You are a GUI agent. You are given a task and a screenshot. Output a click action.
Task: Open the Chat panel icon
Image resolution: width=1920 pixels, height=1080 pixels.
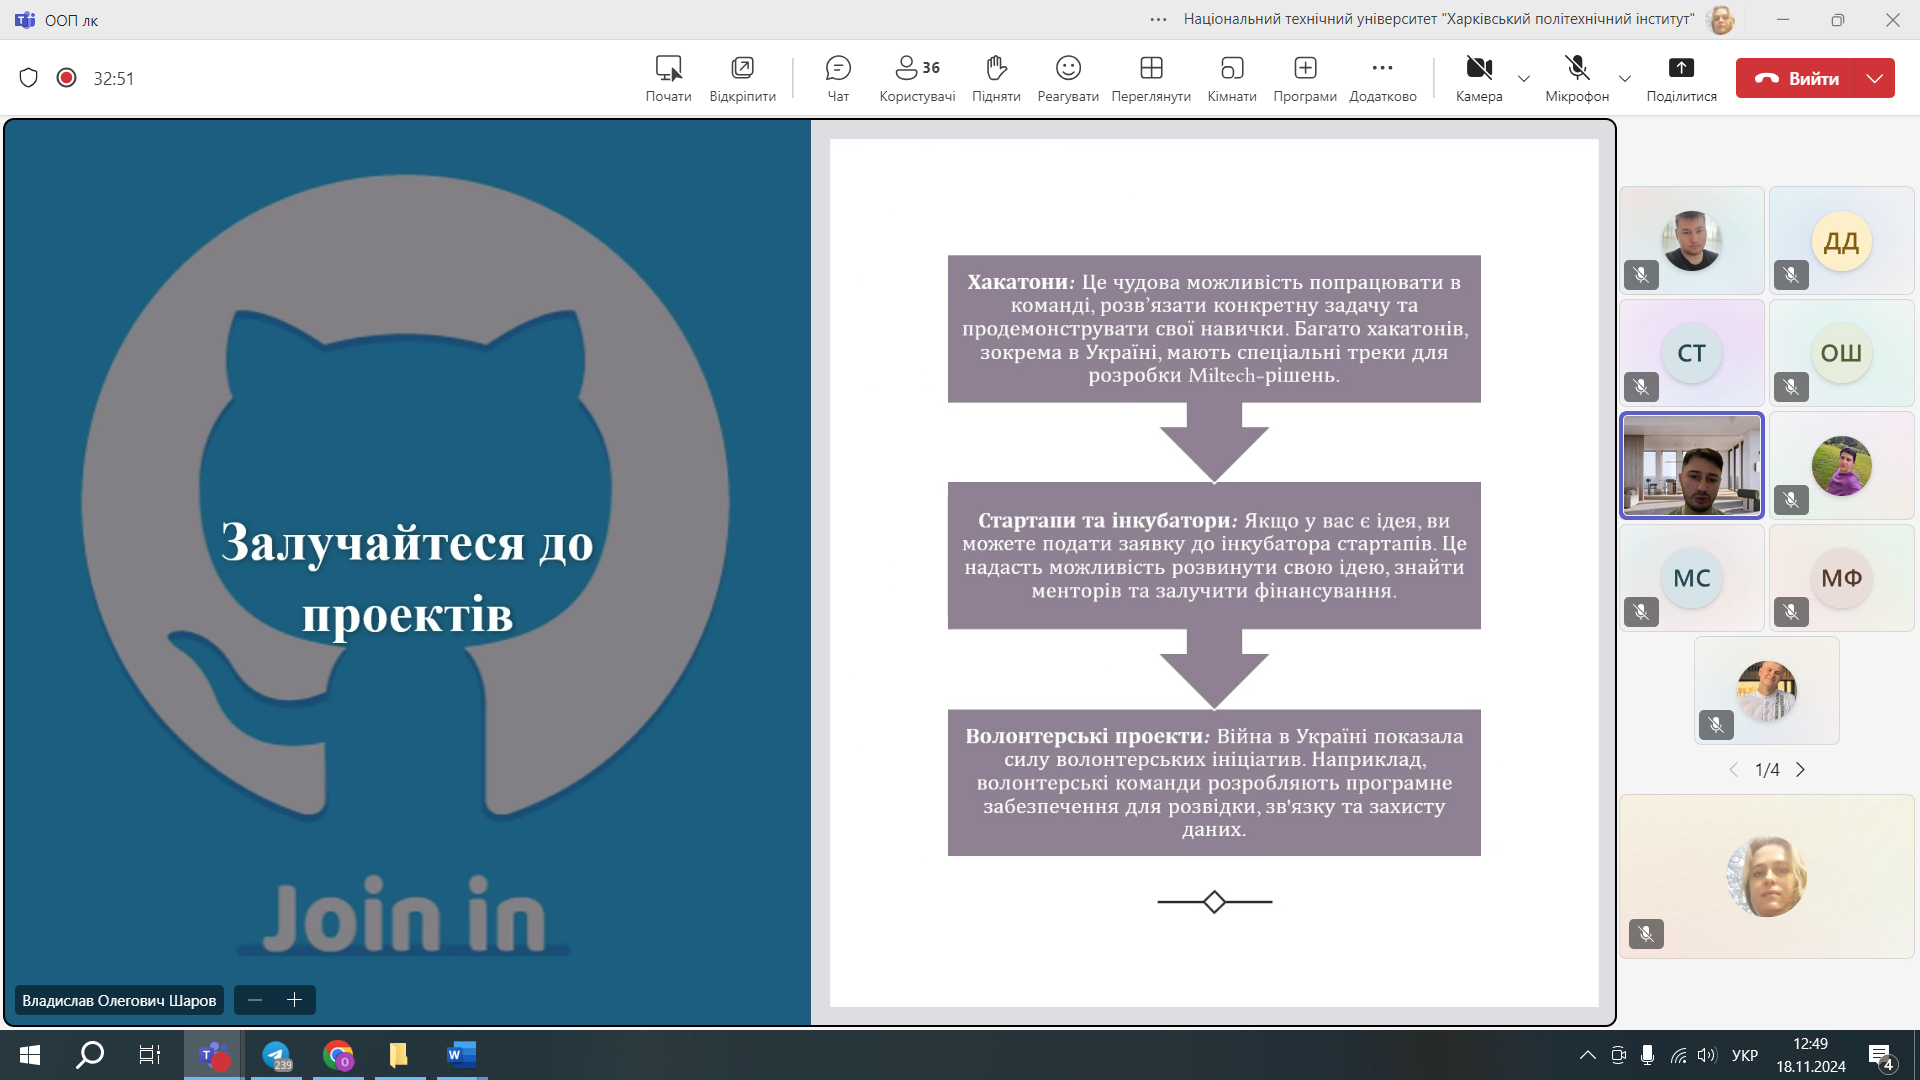pyautogui.click(x=838, y=78)
